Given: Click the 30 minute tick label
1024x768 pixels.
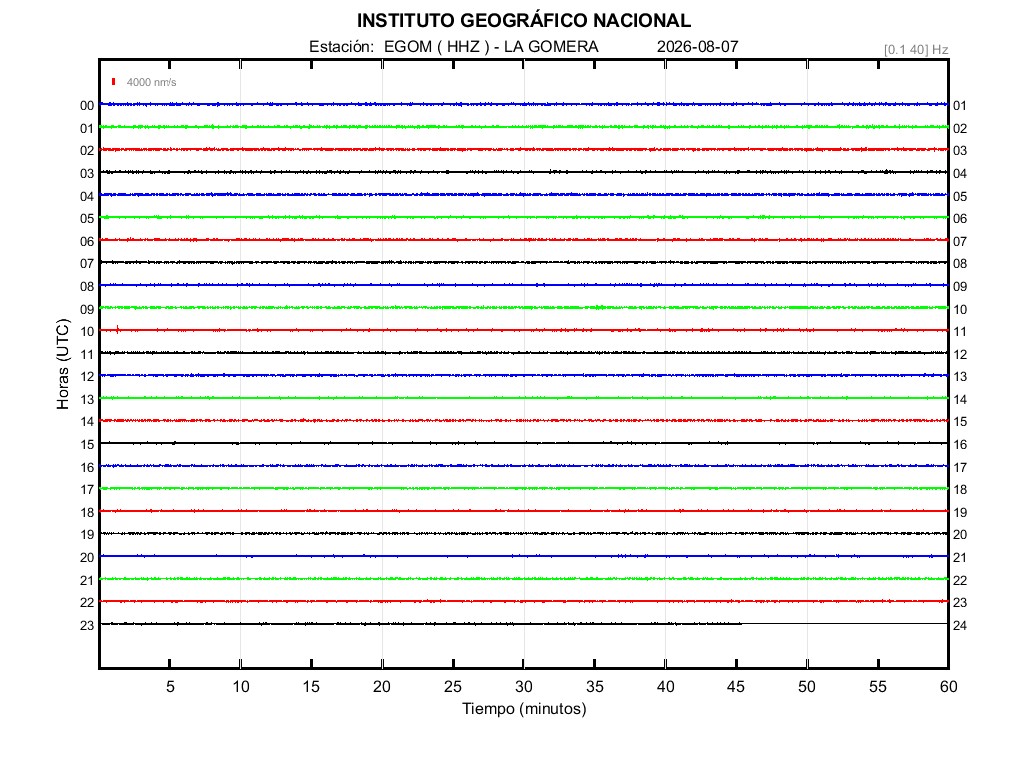Looking at the screenshot, I should (524, 686).
